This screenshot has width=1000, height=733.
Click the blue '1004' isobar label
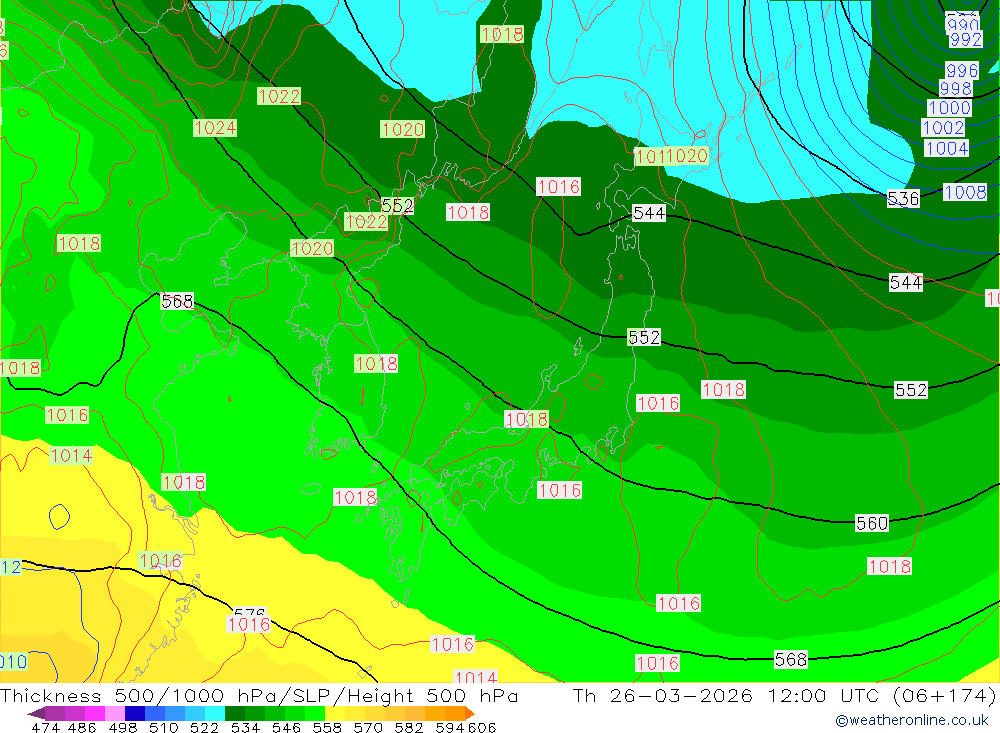pyautogui.click(x=946, y=148)
